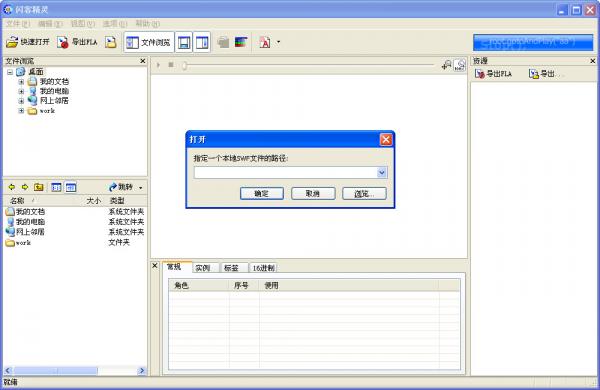600x390 pixels.
Task: Click the 浏览... button in the dialog
Action: (364, 194)
